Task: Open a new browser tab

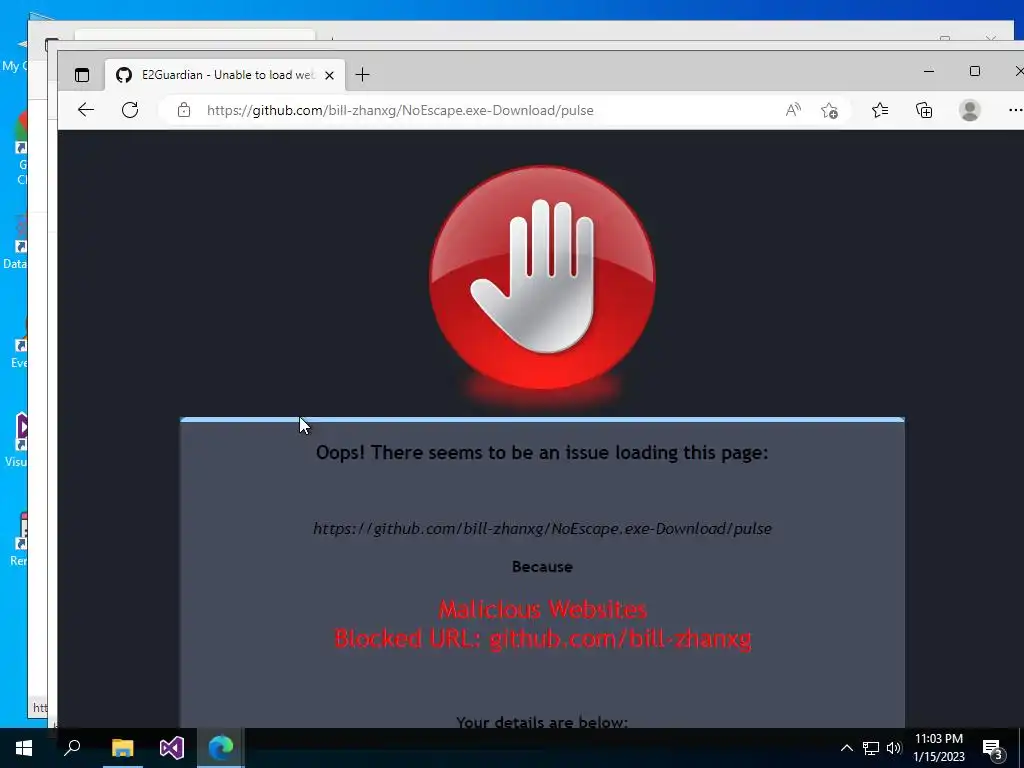Action: 362,75
